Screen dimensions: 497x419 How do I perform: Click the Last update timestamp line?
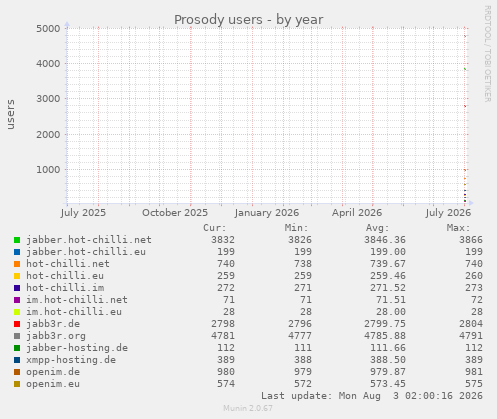coord(372,396)
